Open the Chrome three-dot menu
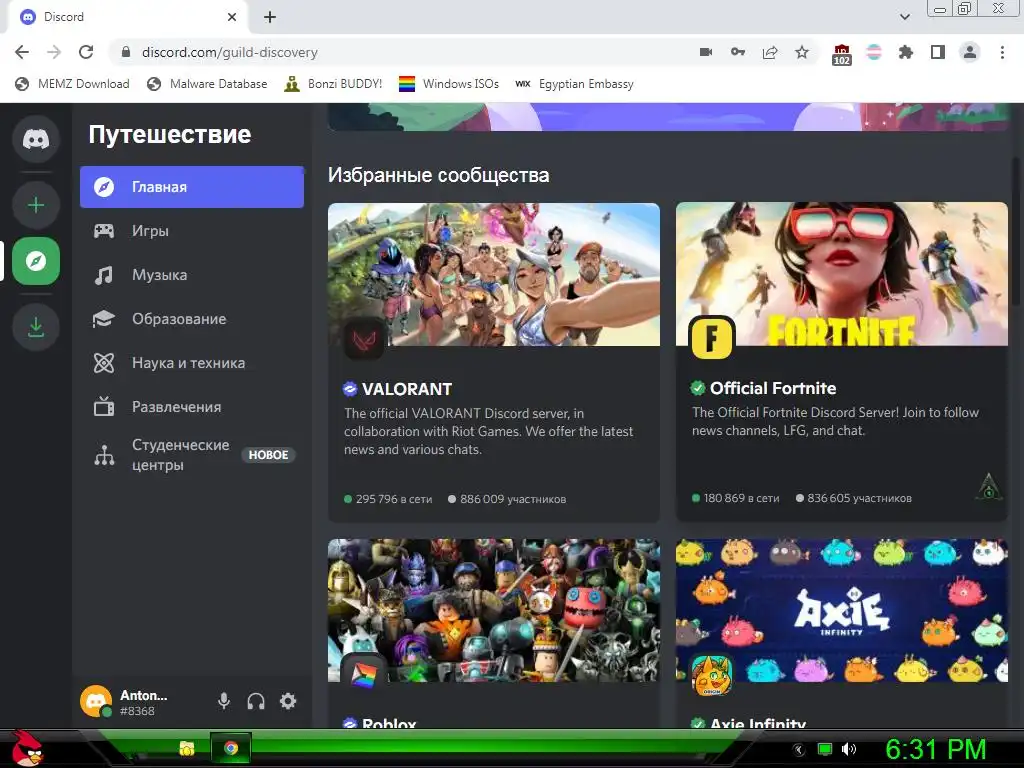The image size is (1024, 768). click(x=1002, y=52)
